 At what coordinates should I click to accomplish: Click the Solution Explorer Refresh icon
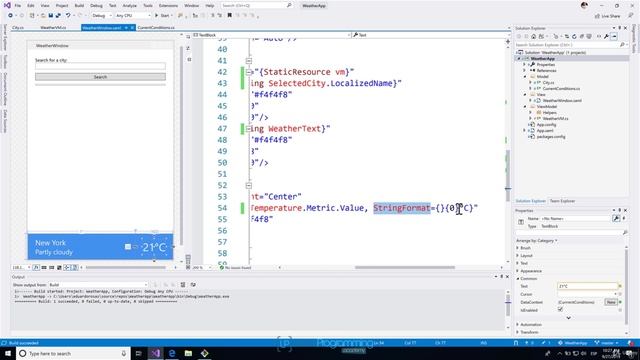tap(574, 36)
